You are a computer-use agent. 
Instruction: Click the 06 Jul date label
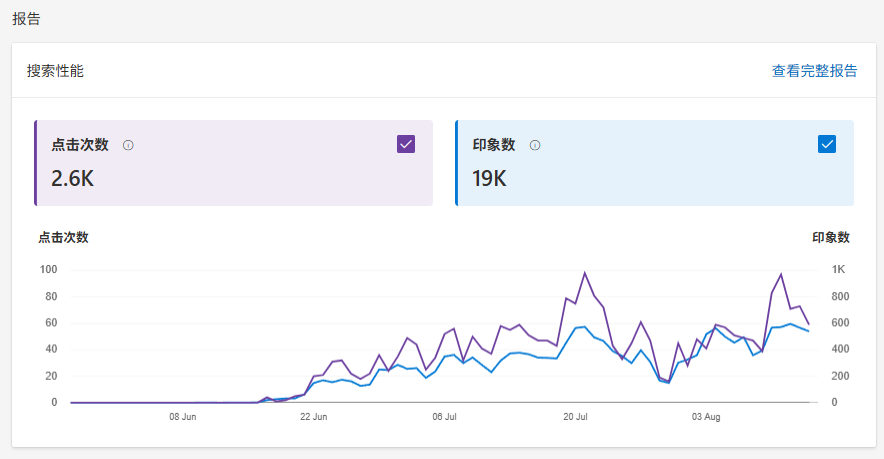444,417
